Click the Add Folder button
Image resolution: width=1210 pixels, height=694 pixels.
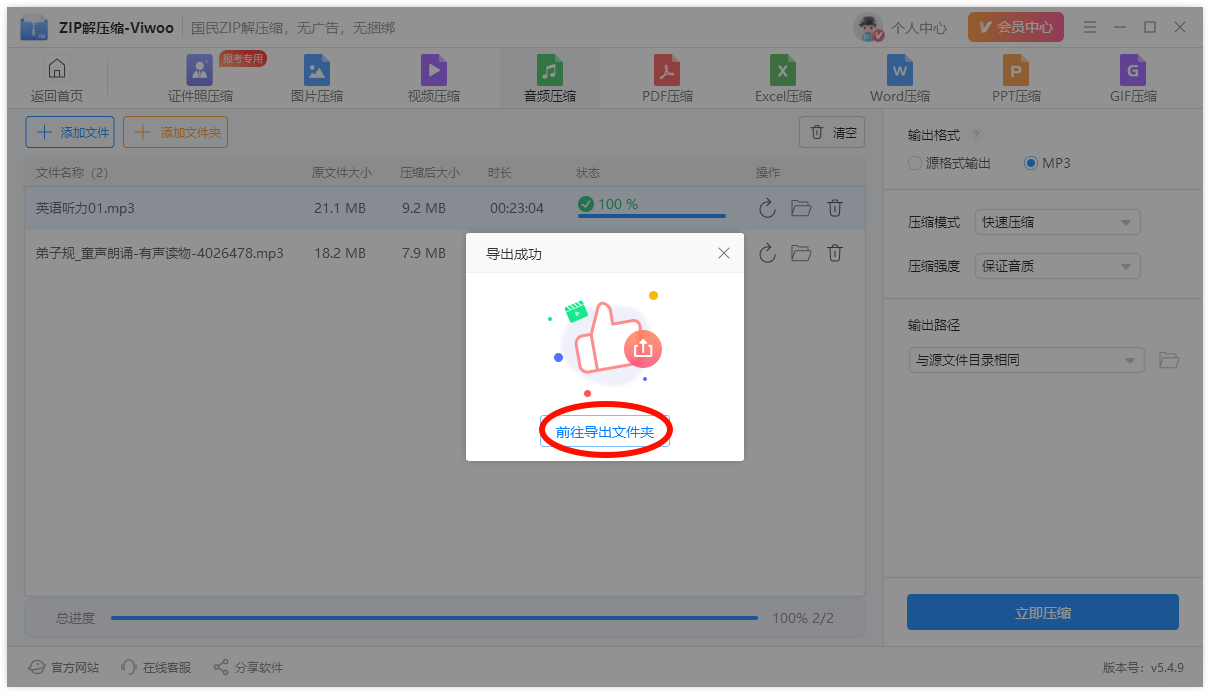(175, 132)
